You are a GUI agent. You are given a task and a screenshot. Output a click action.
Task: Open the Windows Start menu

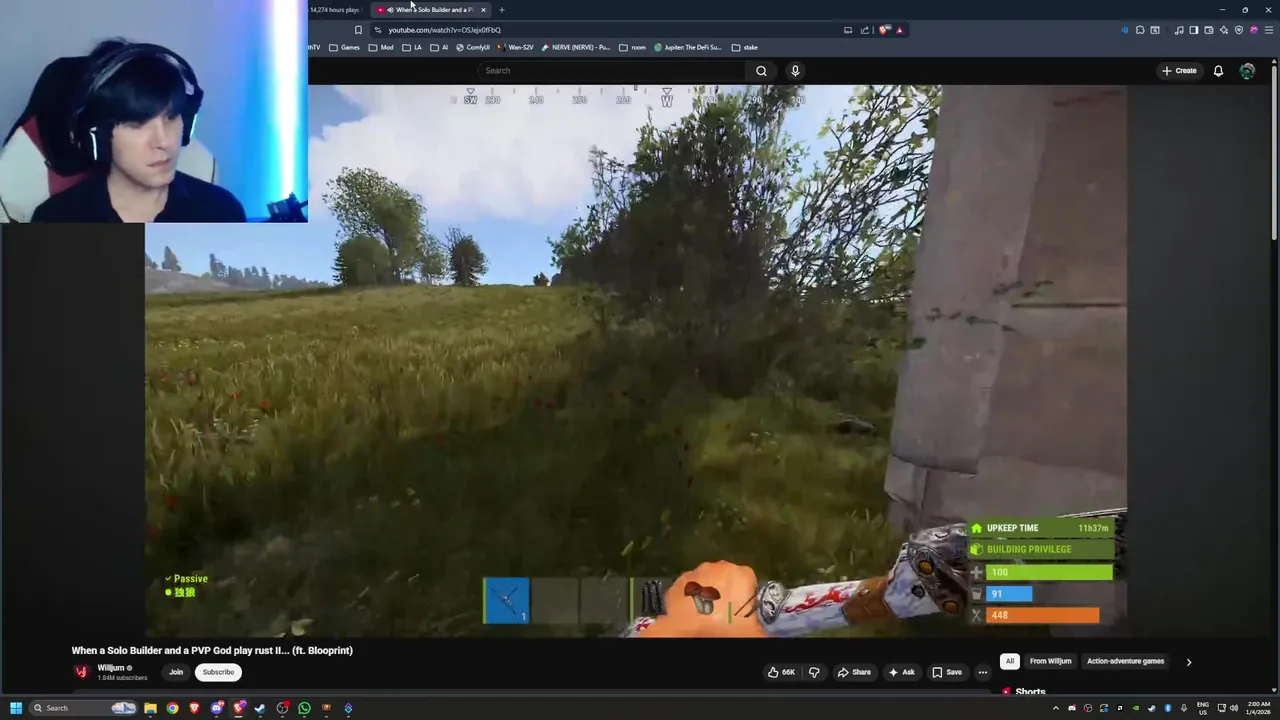tap(16, 708)
